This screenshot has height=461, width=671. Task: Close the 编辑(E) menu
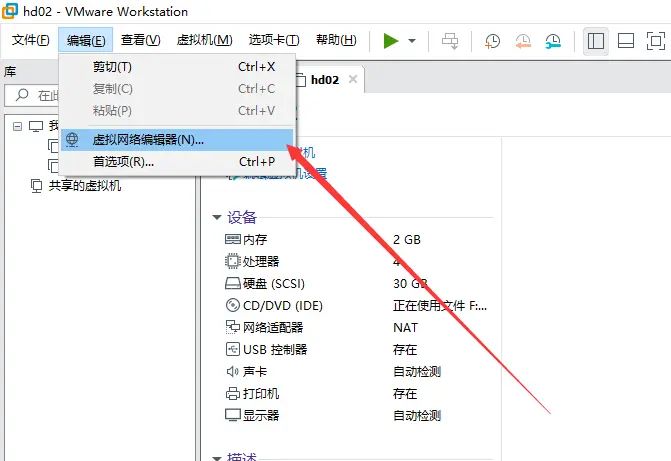click(86, 40)
